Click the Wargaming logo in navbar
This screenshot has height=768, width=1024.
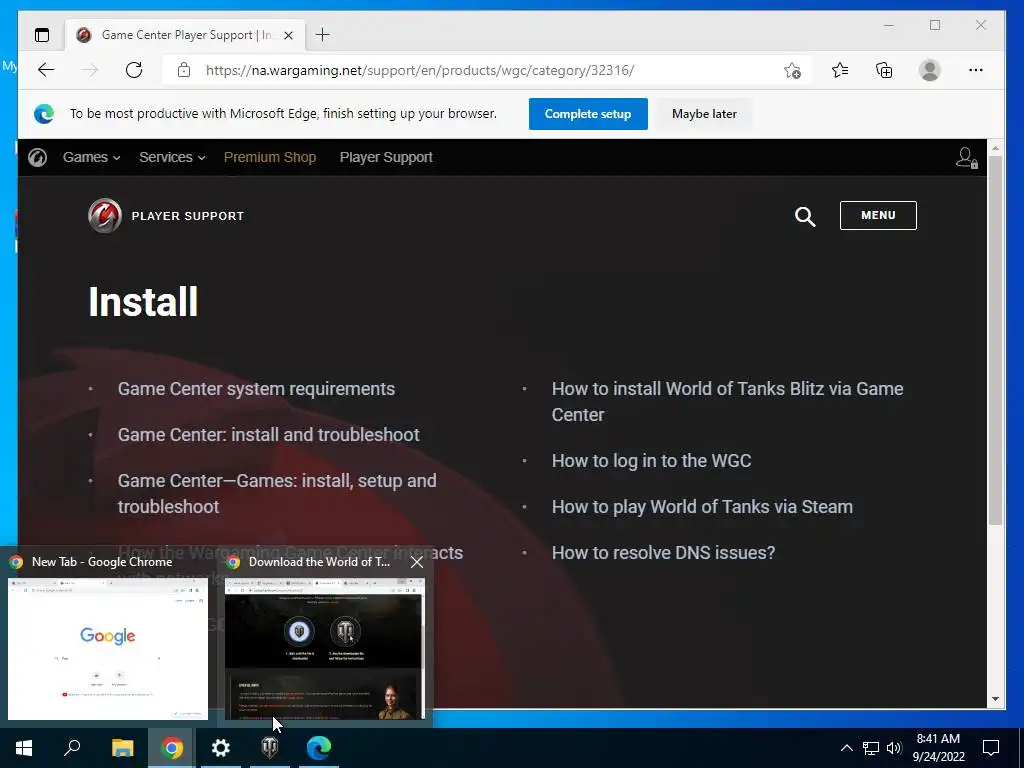(x=37, y=157)
